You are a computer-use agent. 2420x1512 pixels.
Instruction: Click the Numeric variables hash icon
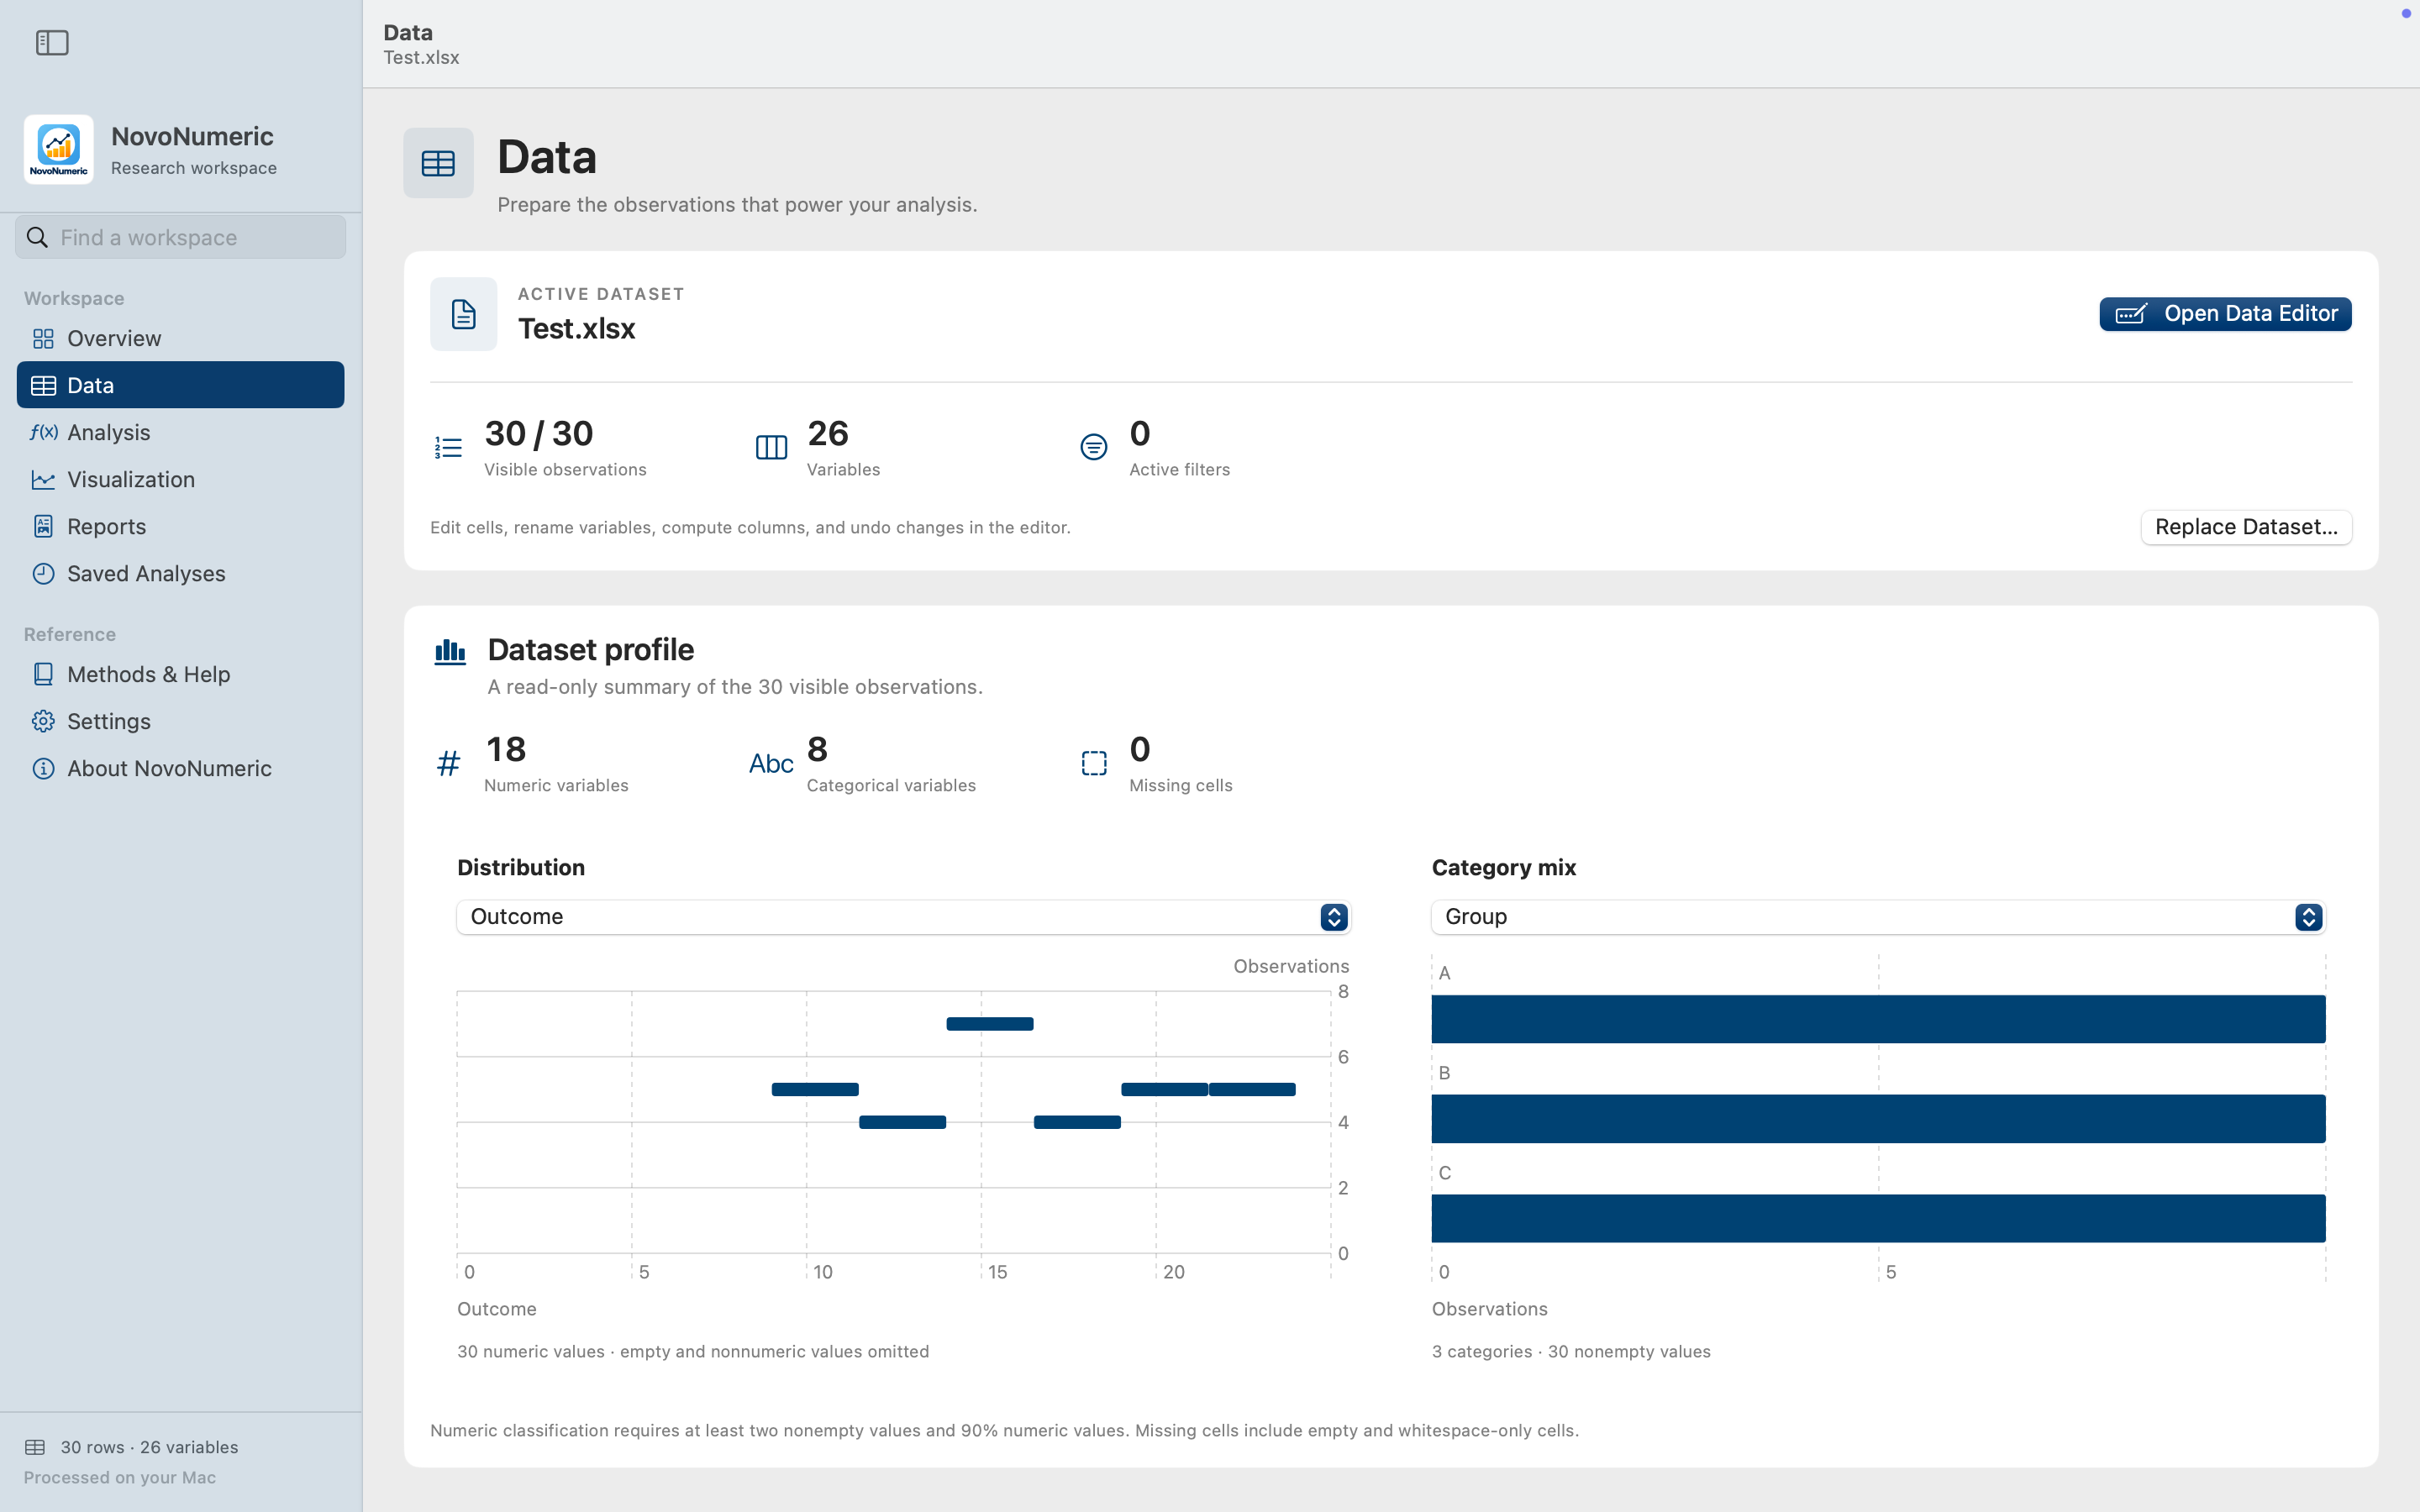click(x=449, y=763)
